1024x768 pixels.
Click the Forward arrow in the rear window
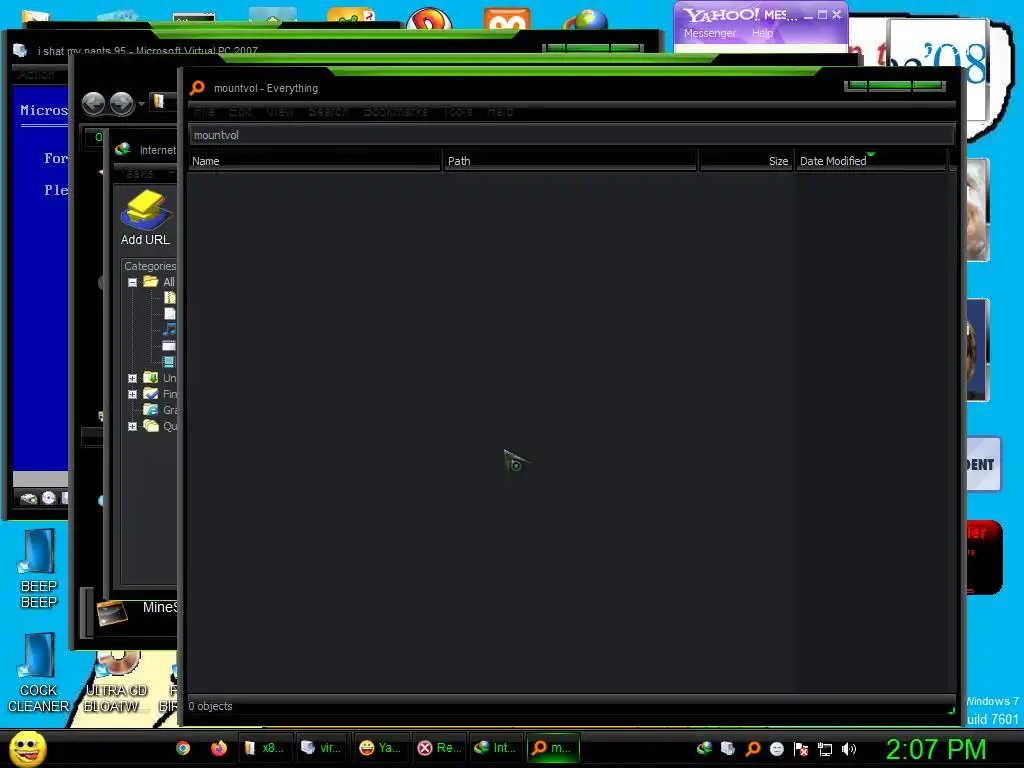121,103
